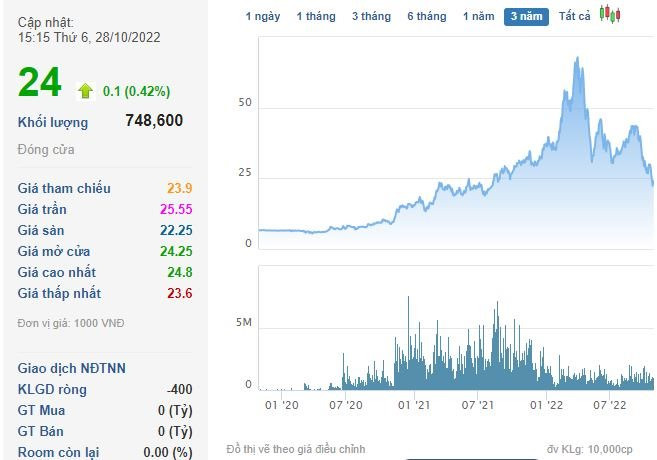Click the "Room còn lại" label

click(58, 452)
